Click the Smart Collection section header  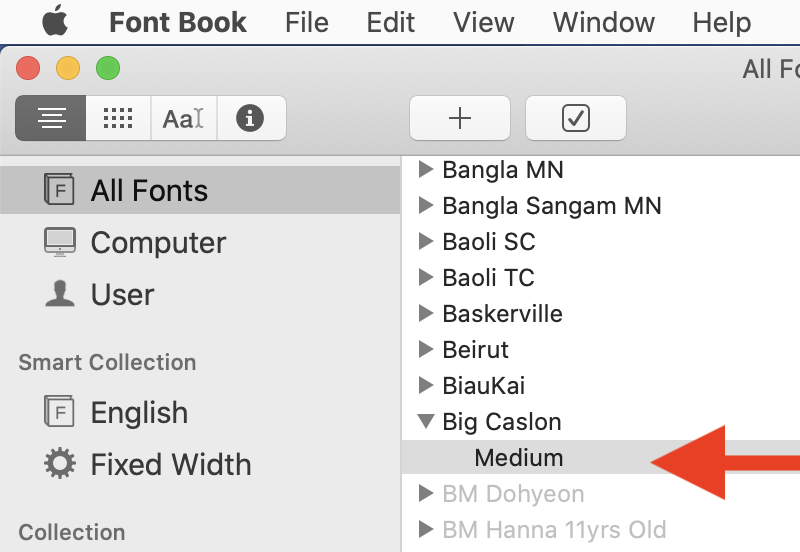[107, 362]
